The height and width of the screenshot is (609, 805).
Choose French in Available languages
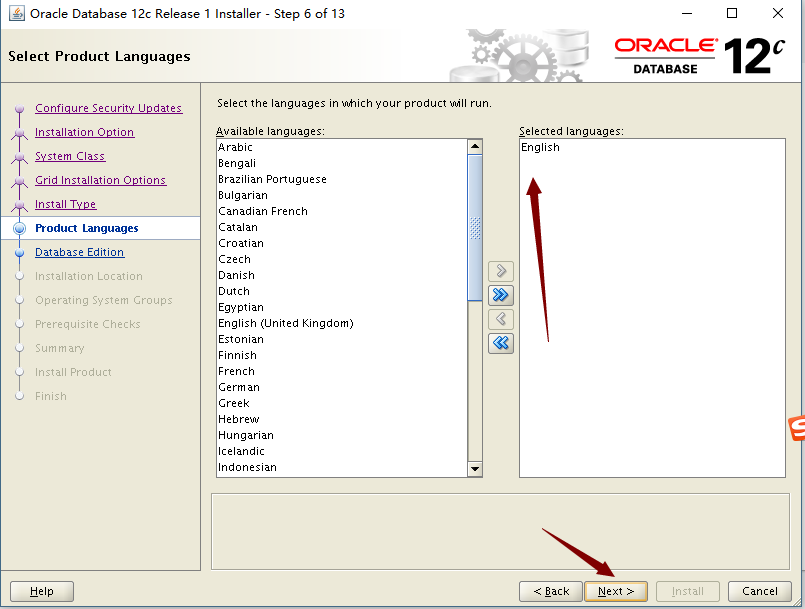342,371
